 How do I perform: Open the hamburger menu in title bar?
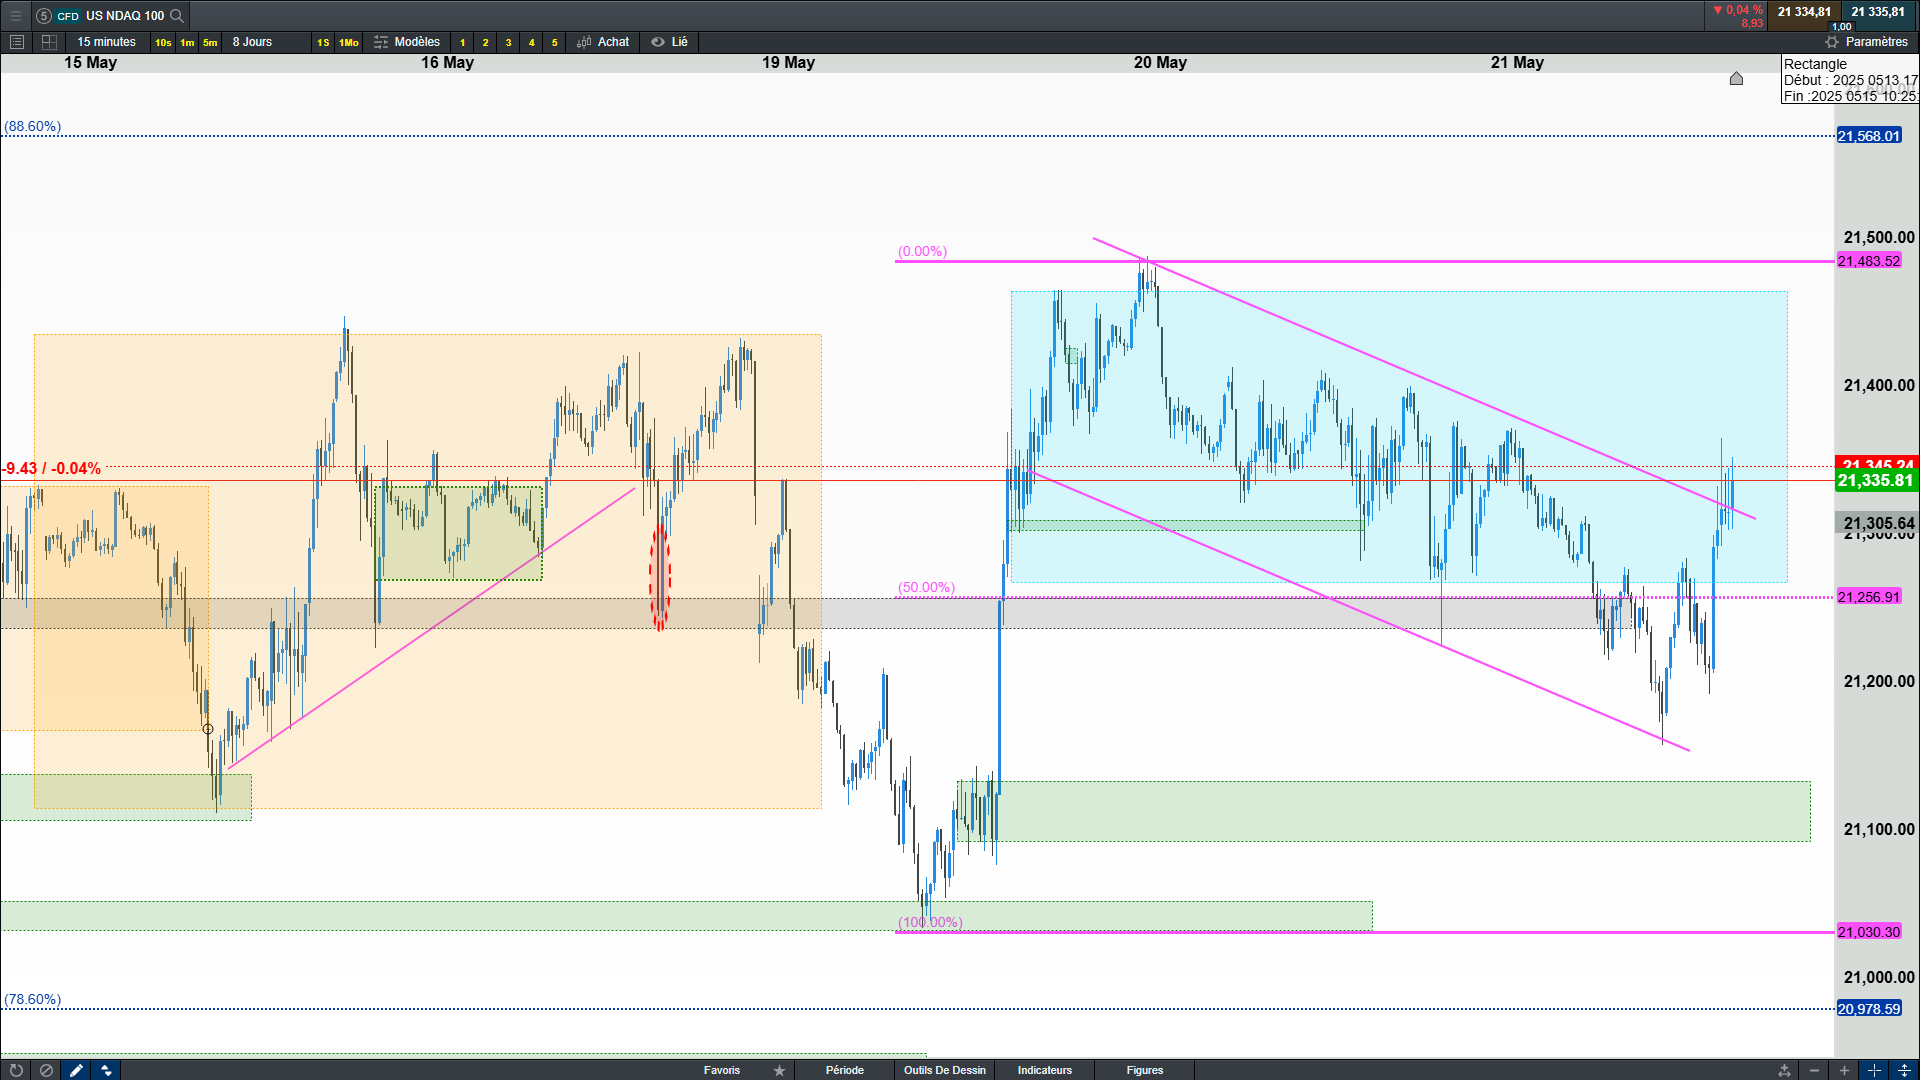click(x=15, y=15)
